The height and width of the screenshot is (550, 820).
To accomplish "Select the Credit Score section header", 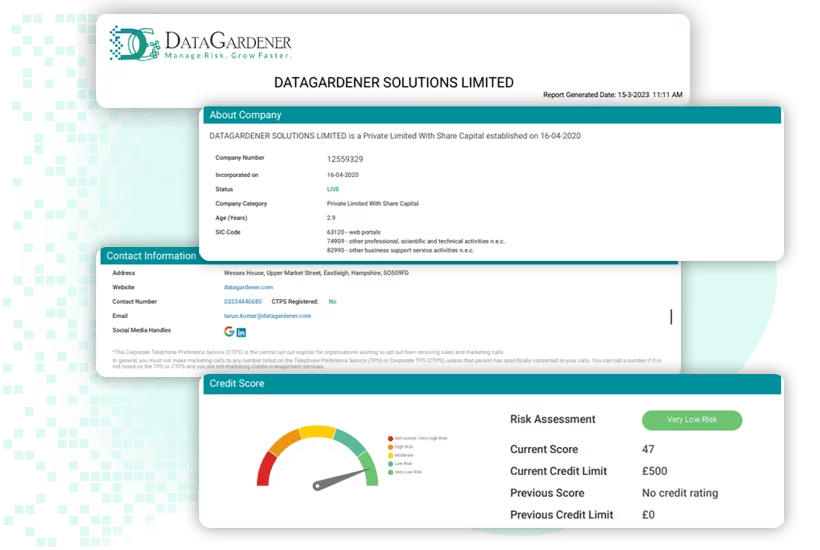I will pyautogui.click(x=492, y=384).
